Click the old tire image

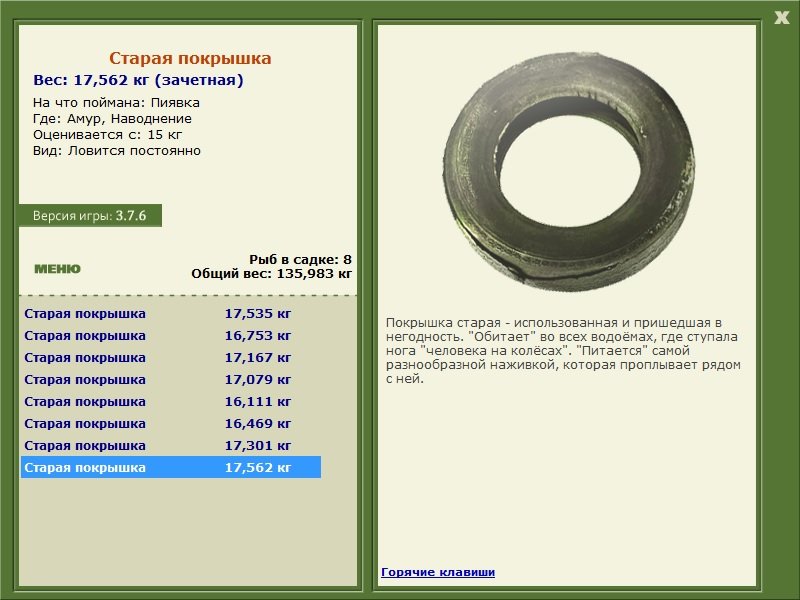coord(568,171)
